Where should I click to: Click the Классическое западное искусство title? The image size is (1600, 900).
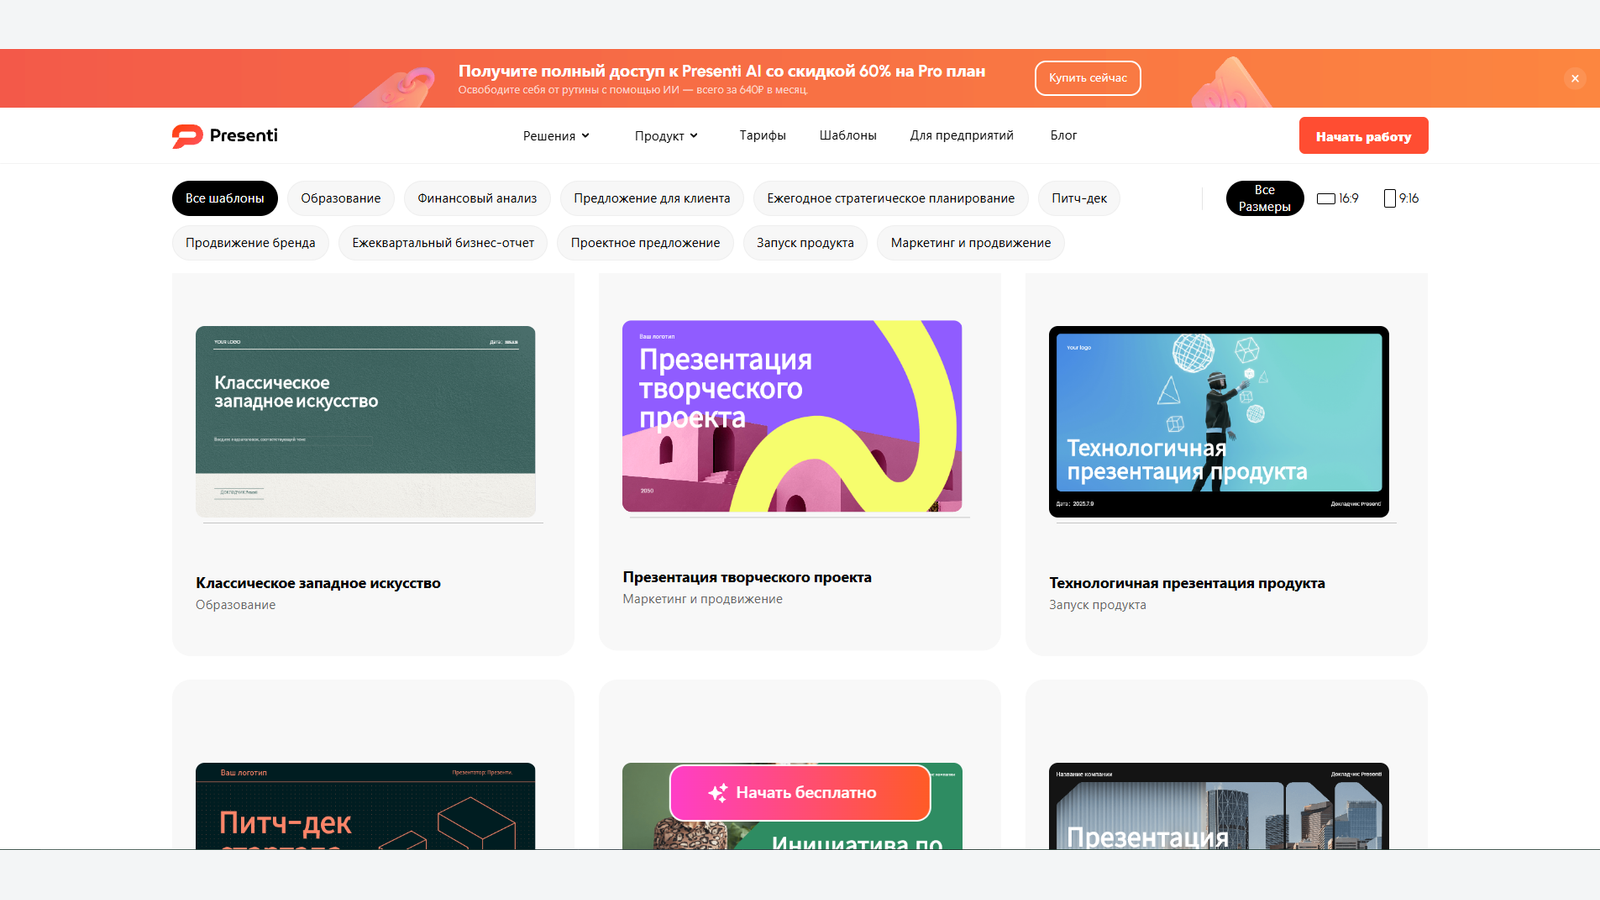(x=318, y=583)
